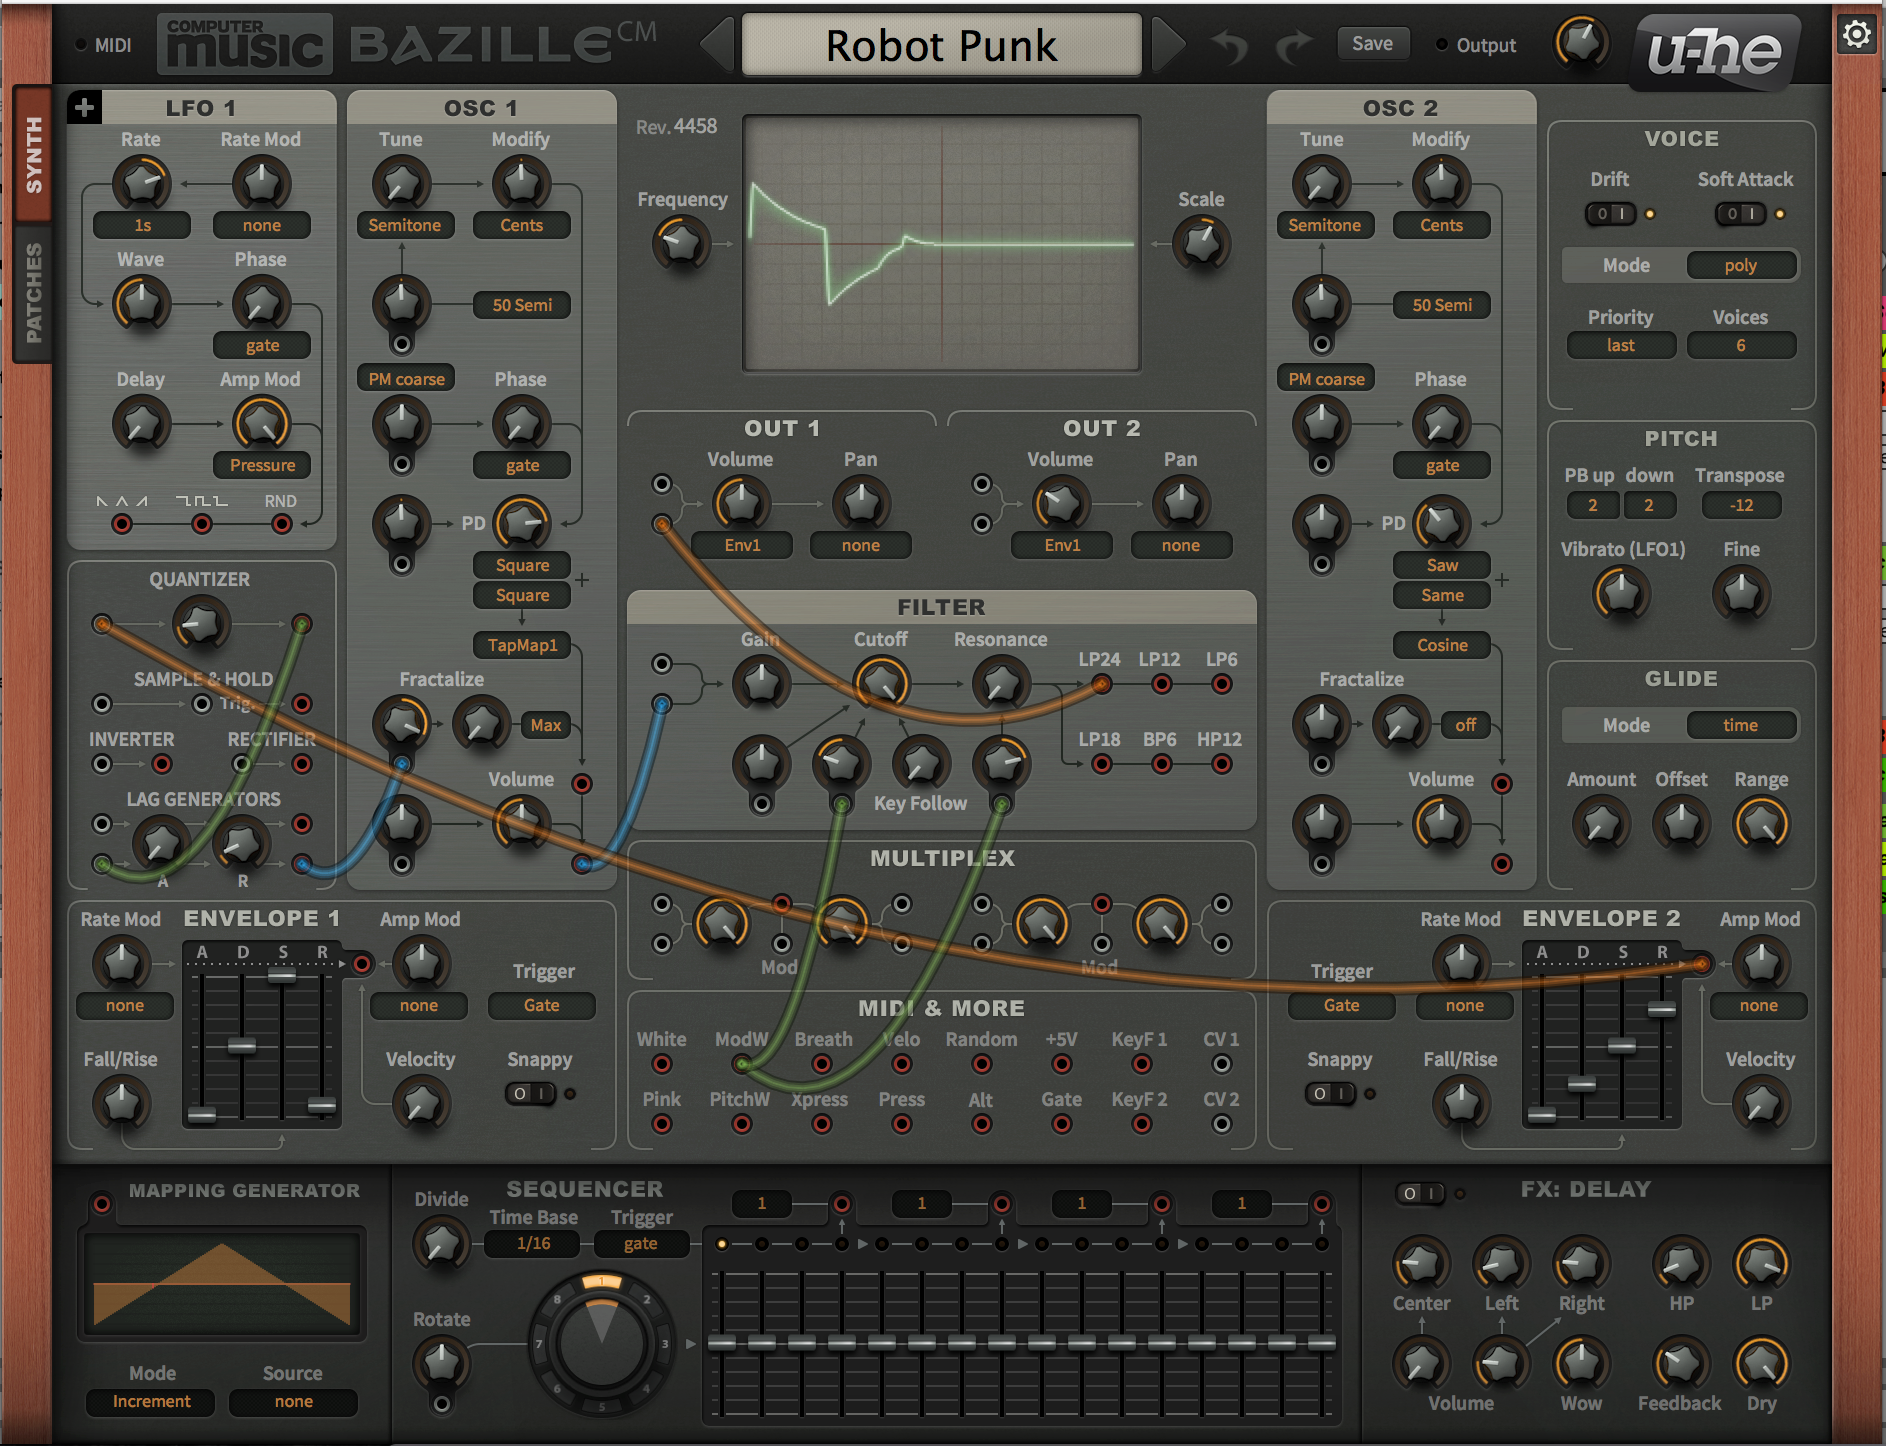Screen dimensions: 1886x1446
Task: Open settings with the gear icon
Action: click(1857, 35)
